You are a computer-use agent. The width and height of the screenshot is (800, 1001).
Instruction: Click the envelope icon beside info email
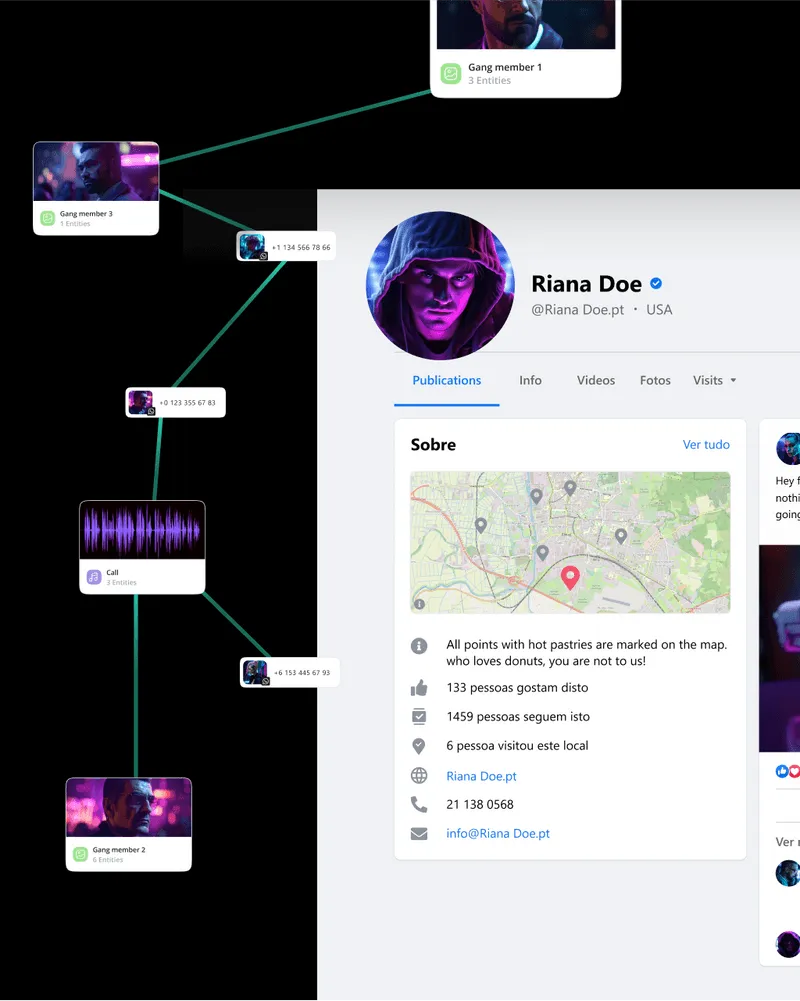pyautogui.click(x=419, y=833)
